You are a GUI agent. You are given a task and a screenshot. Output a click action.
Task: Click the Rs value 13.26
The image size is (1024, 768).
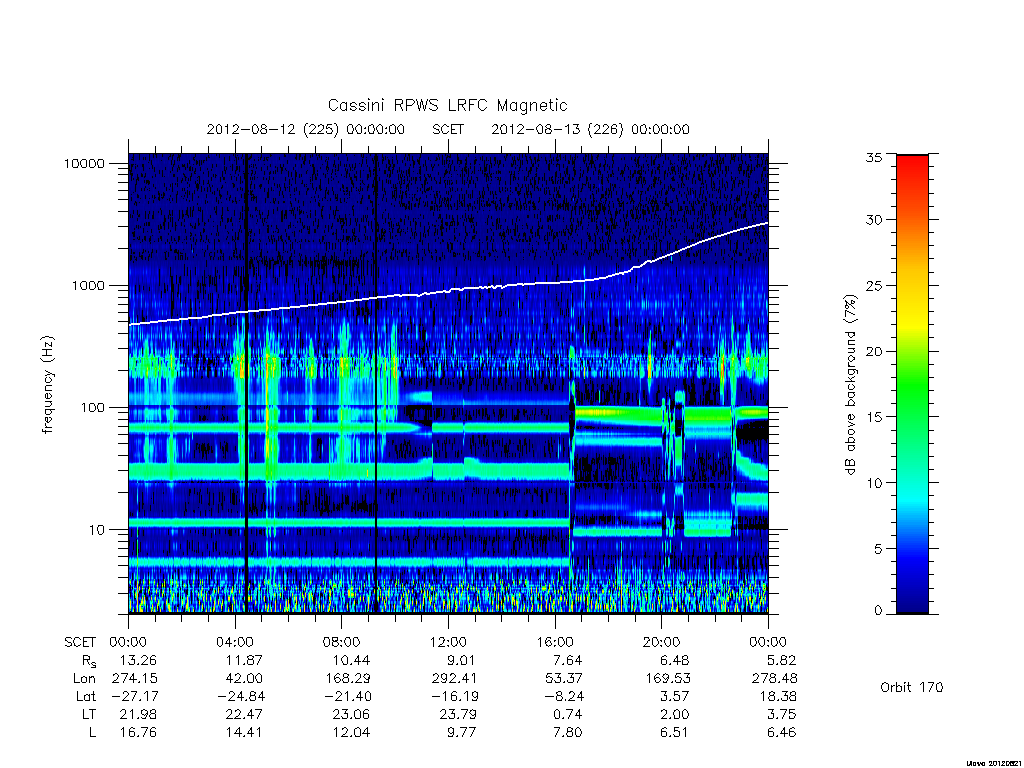(138, 660)
